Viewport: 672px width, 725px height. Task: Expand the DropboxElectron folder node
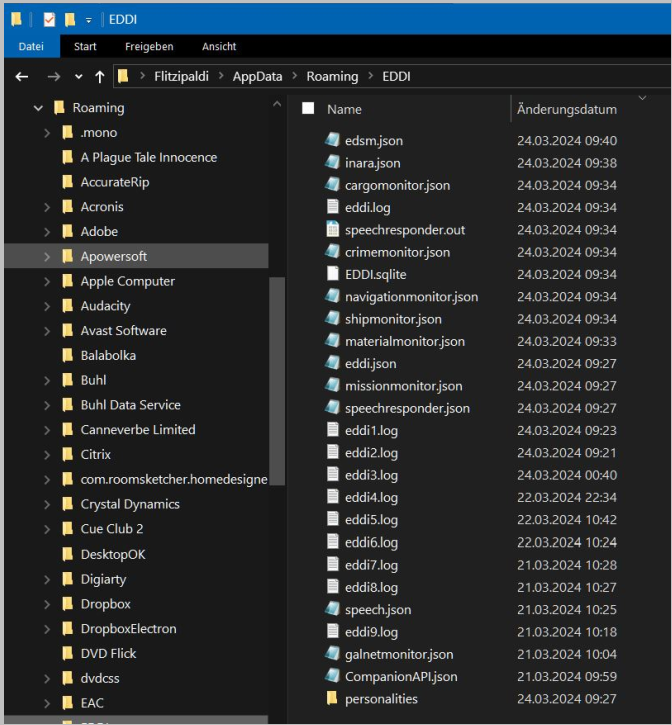pyautogui.click(x=47, y=629)
